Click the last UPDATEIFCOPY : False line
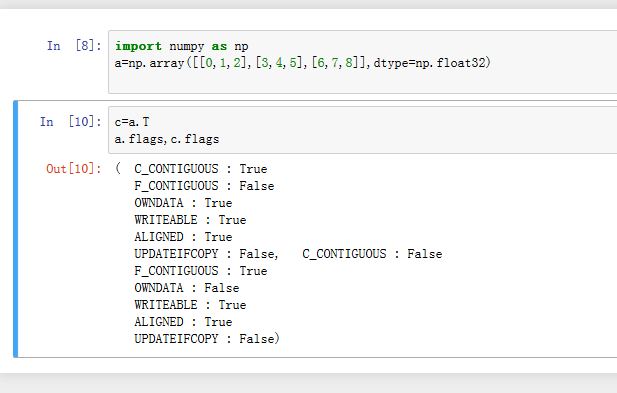617x393 pixels. (x=207, y=339)
